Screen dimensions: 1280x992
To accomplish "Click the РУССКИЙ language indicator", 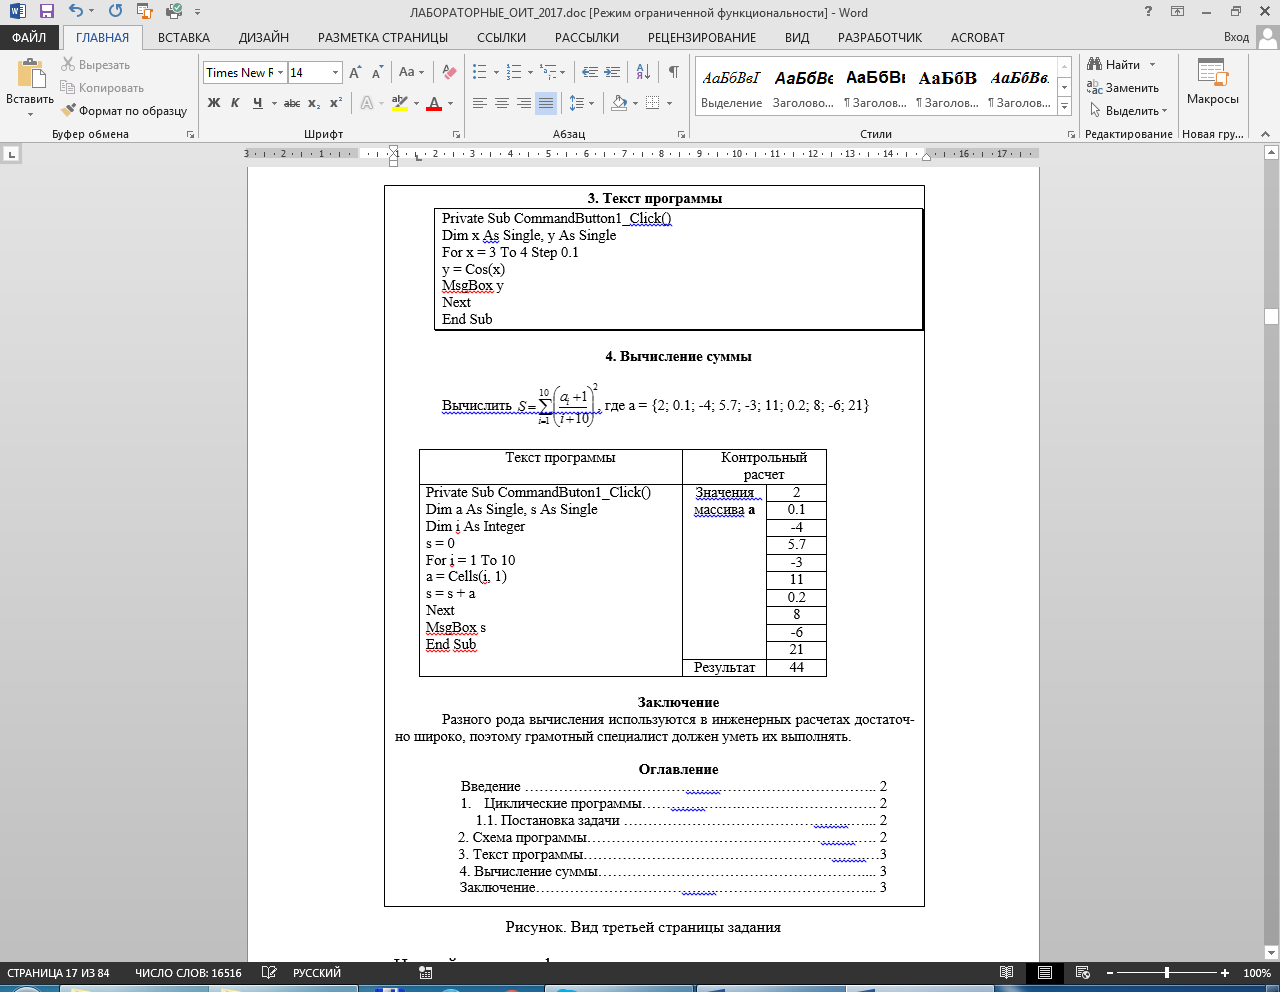I will pos(317,973).
